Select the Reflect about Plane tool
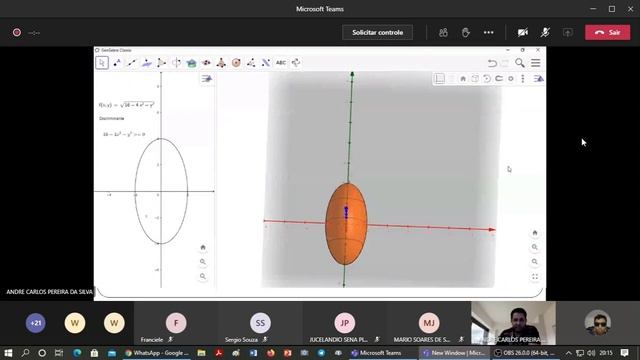Screen dimensions: 640x360 tap(266, 62)
